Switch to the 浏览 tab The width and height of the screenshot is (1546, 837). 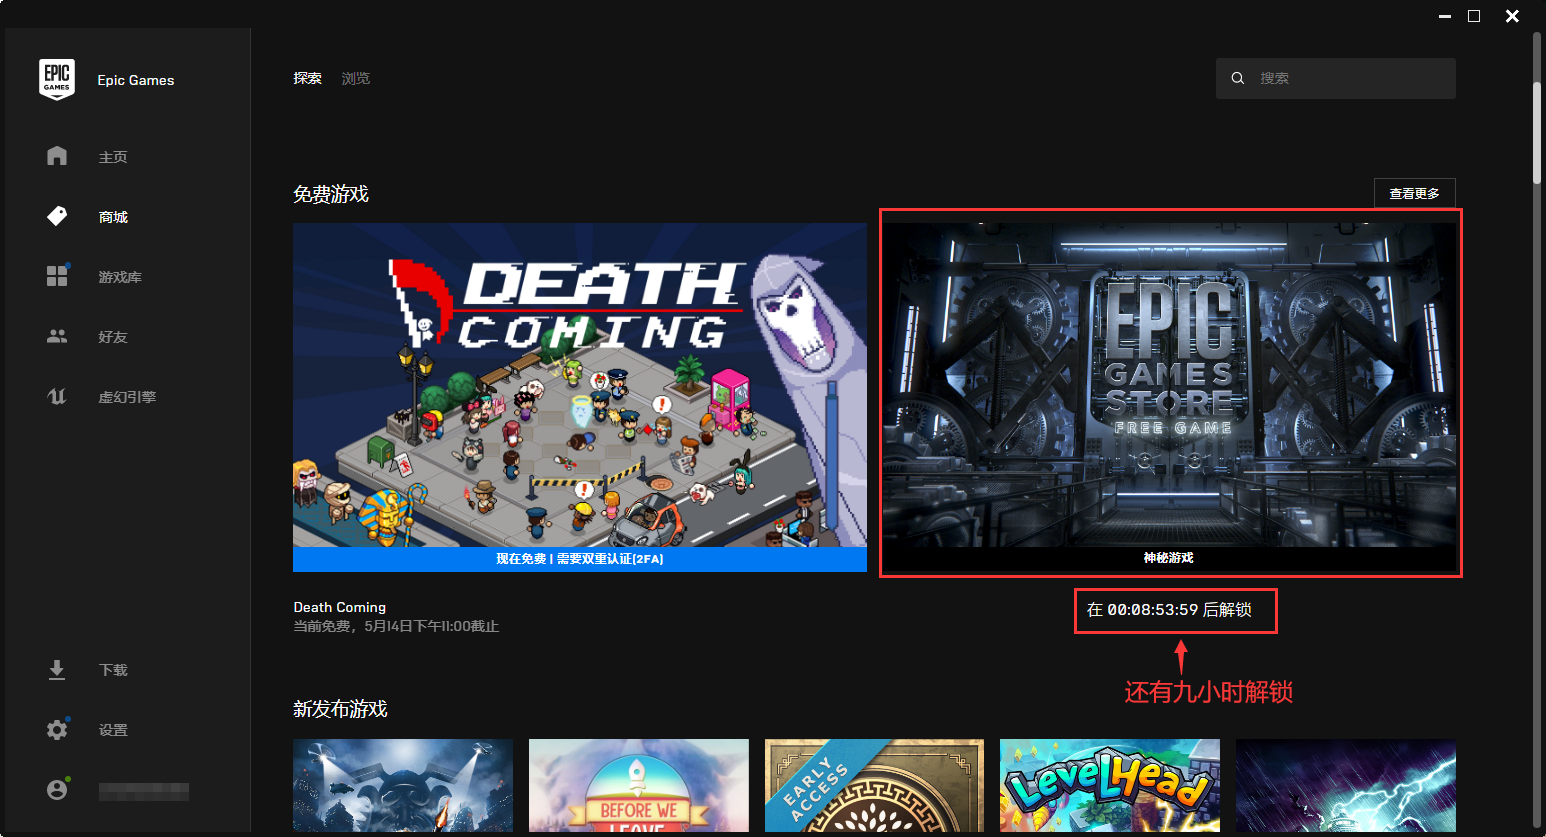tap(356, 78)
